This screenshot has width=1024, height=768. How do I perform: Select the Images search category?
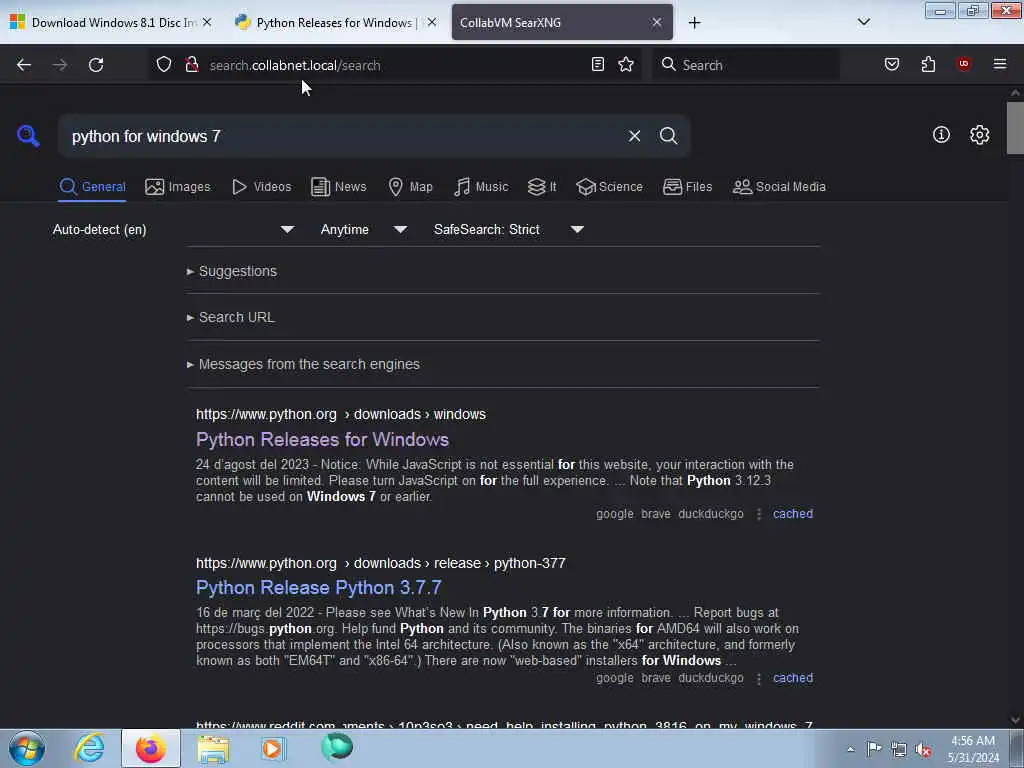tap(178, 187)
